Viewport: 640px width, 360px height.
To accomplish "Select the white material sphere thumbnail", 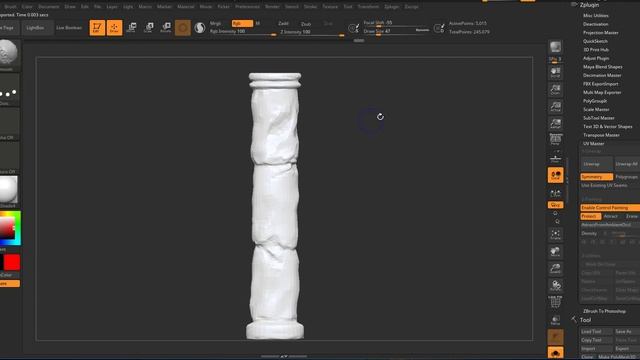I will coord(8,189).
